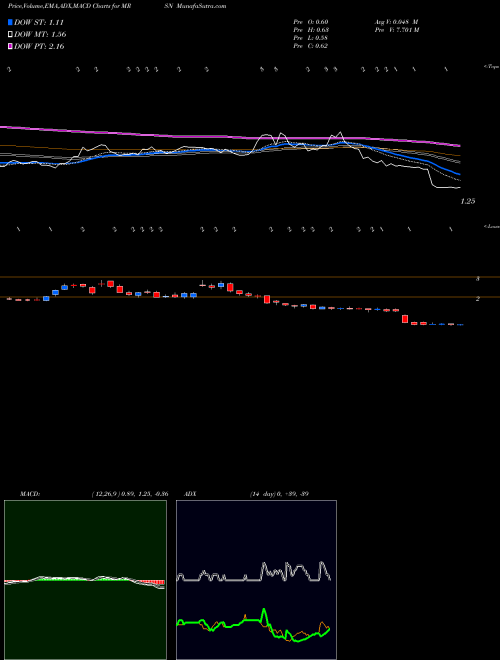Click inside the dark blue ADX chart panel
This screenshot has width=500, height=660.
256,580
